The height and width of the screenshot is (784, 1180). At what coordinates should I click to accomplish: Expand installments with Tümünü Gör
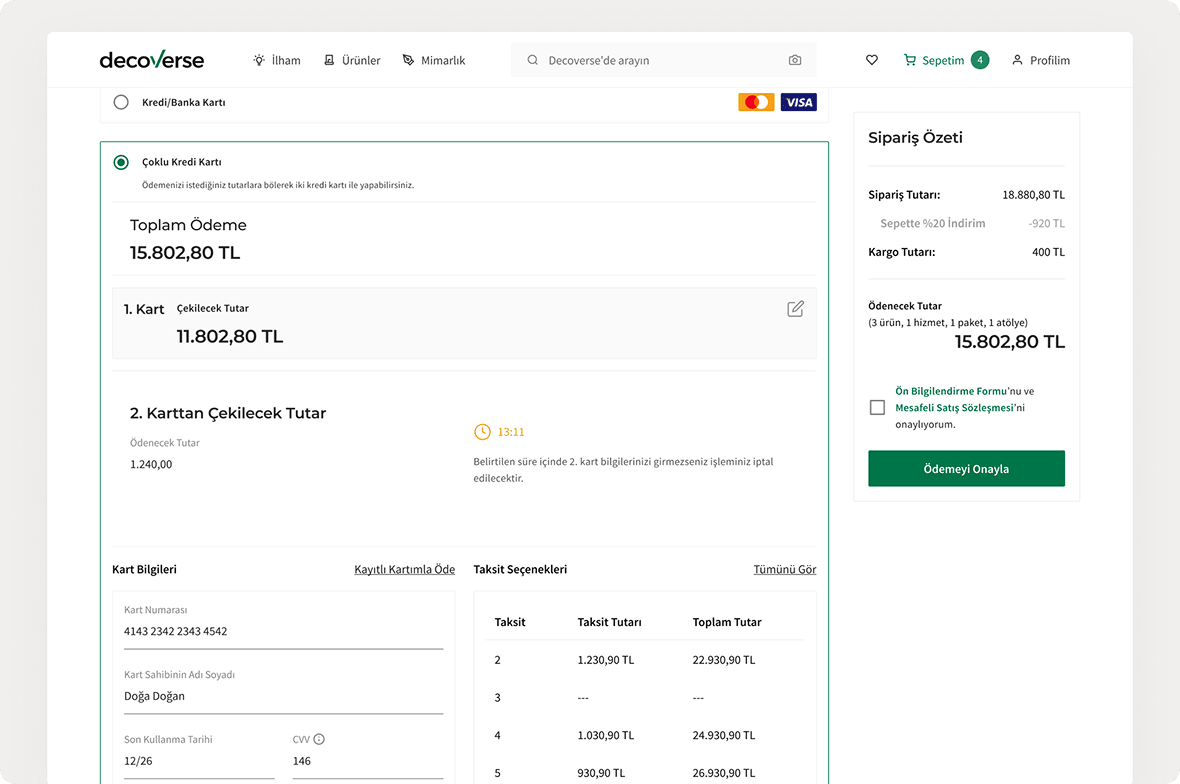tap(784, 570)
